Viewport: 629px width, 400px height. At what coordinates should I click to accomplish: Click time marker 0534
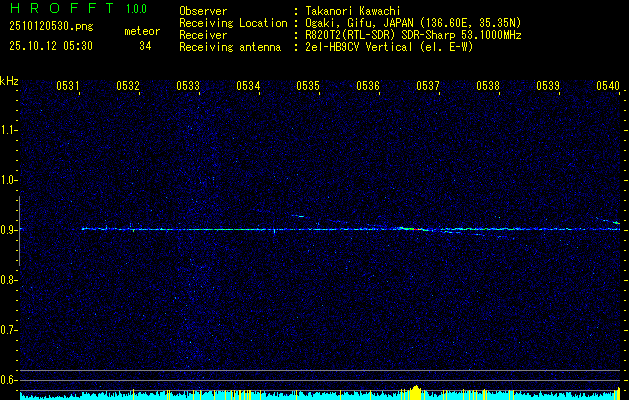point(248,85)
